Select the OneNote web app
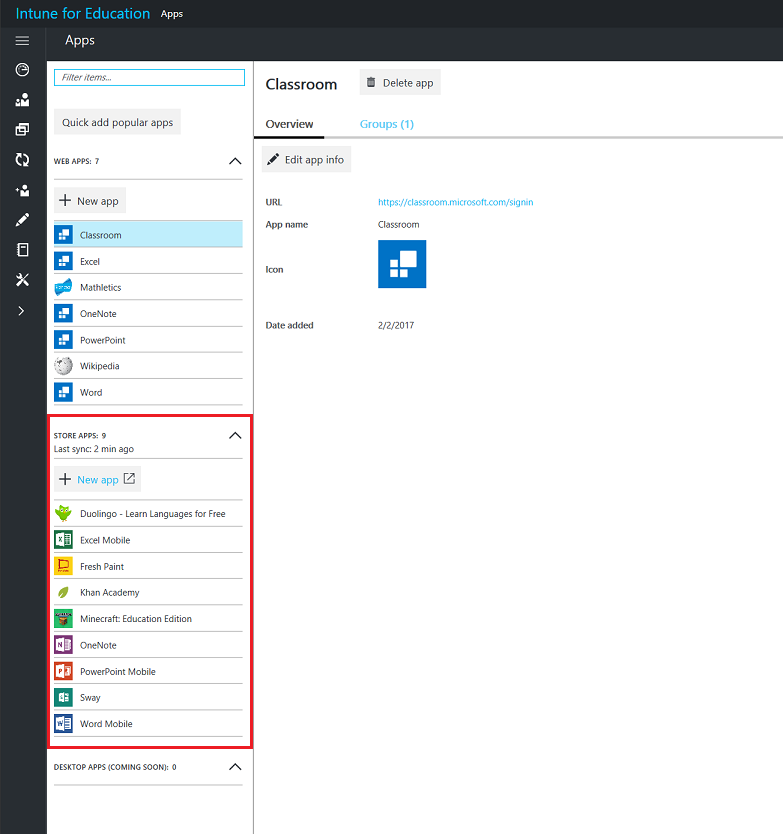The image size is (783, 834). coord(148,313)
